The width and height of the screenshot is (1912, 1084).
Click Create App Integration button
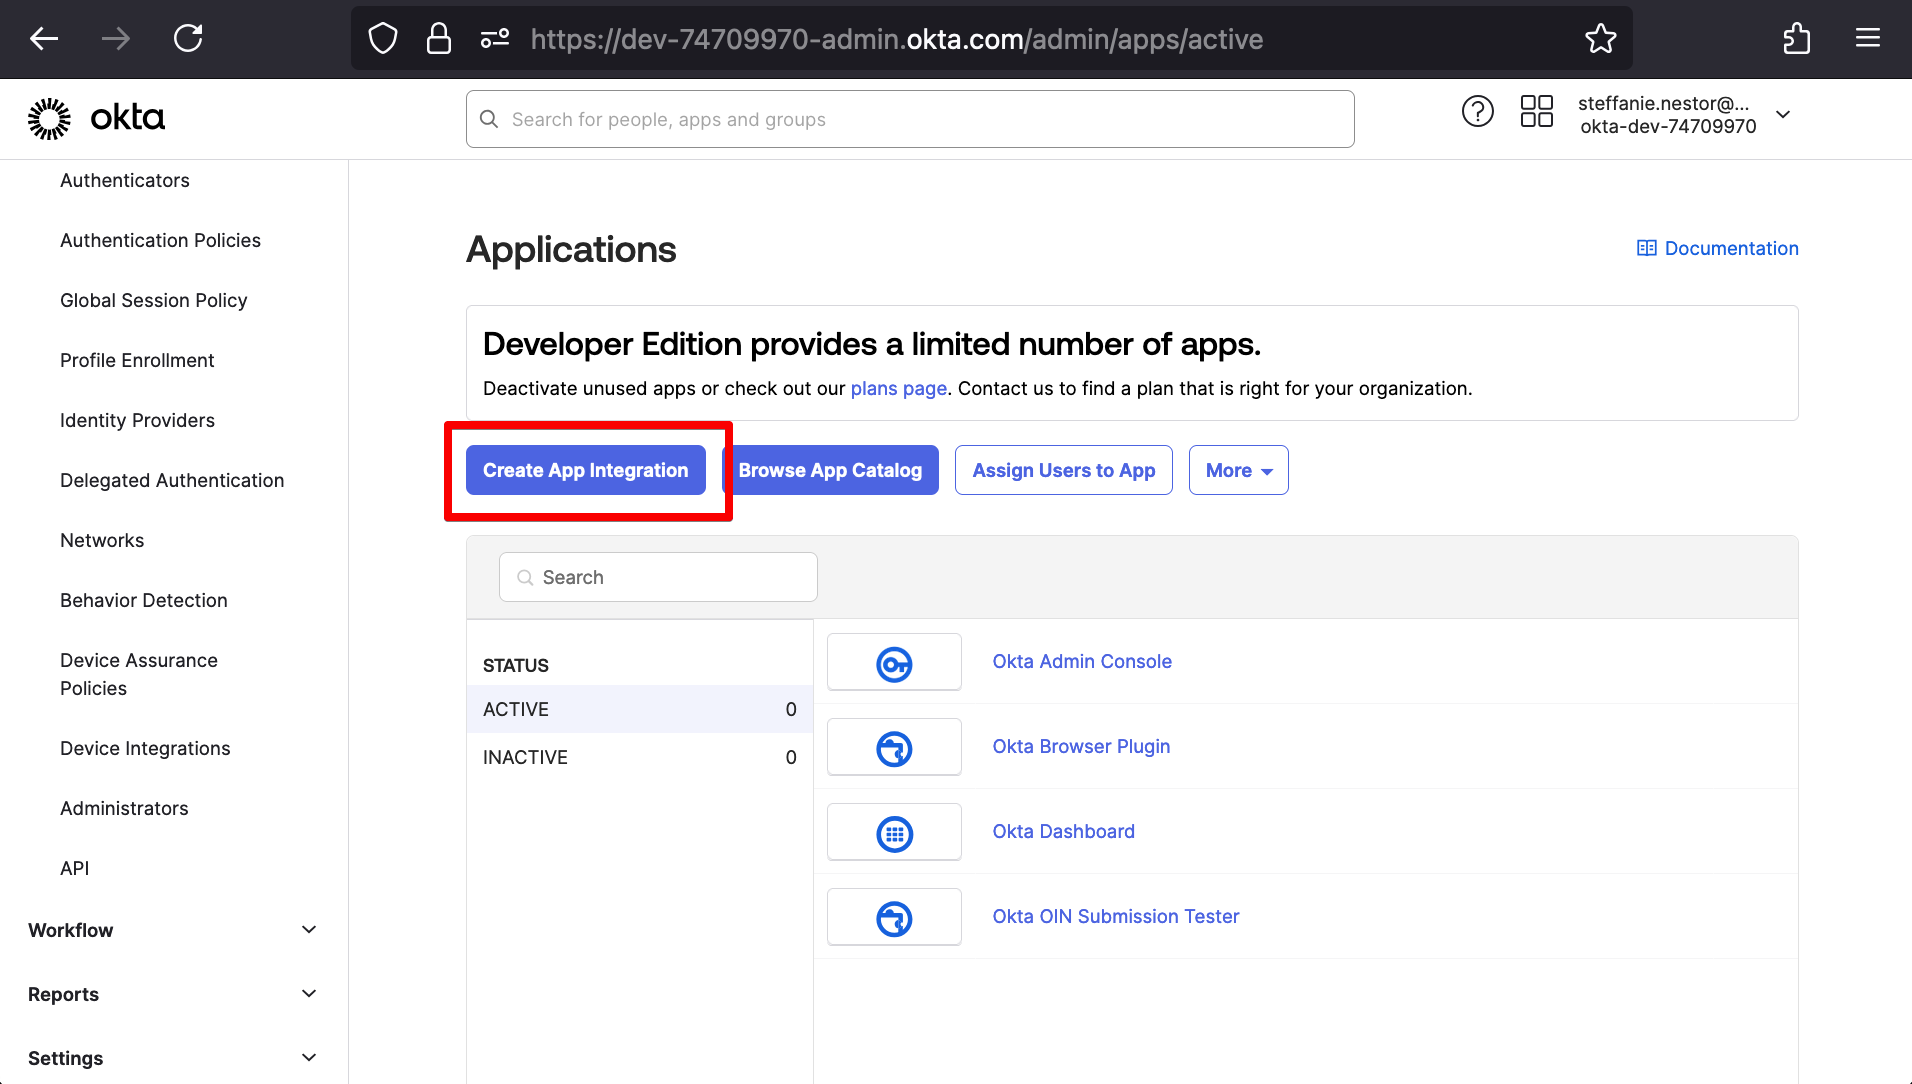click(586, 470)
